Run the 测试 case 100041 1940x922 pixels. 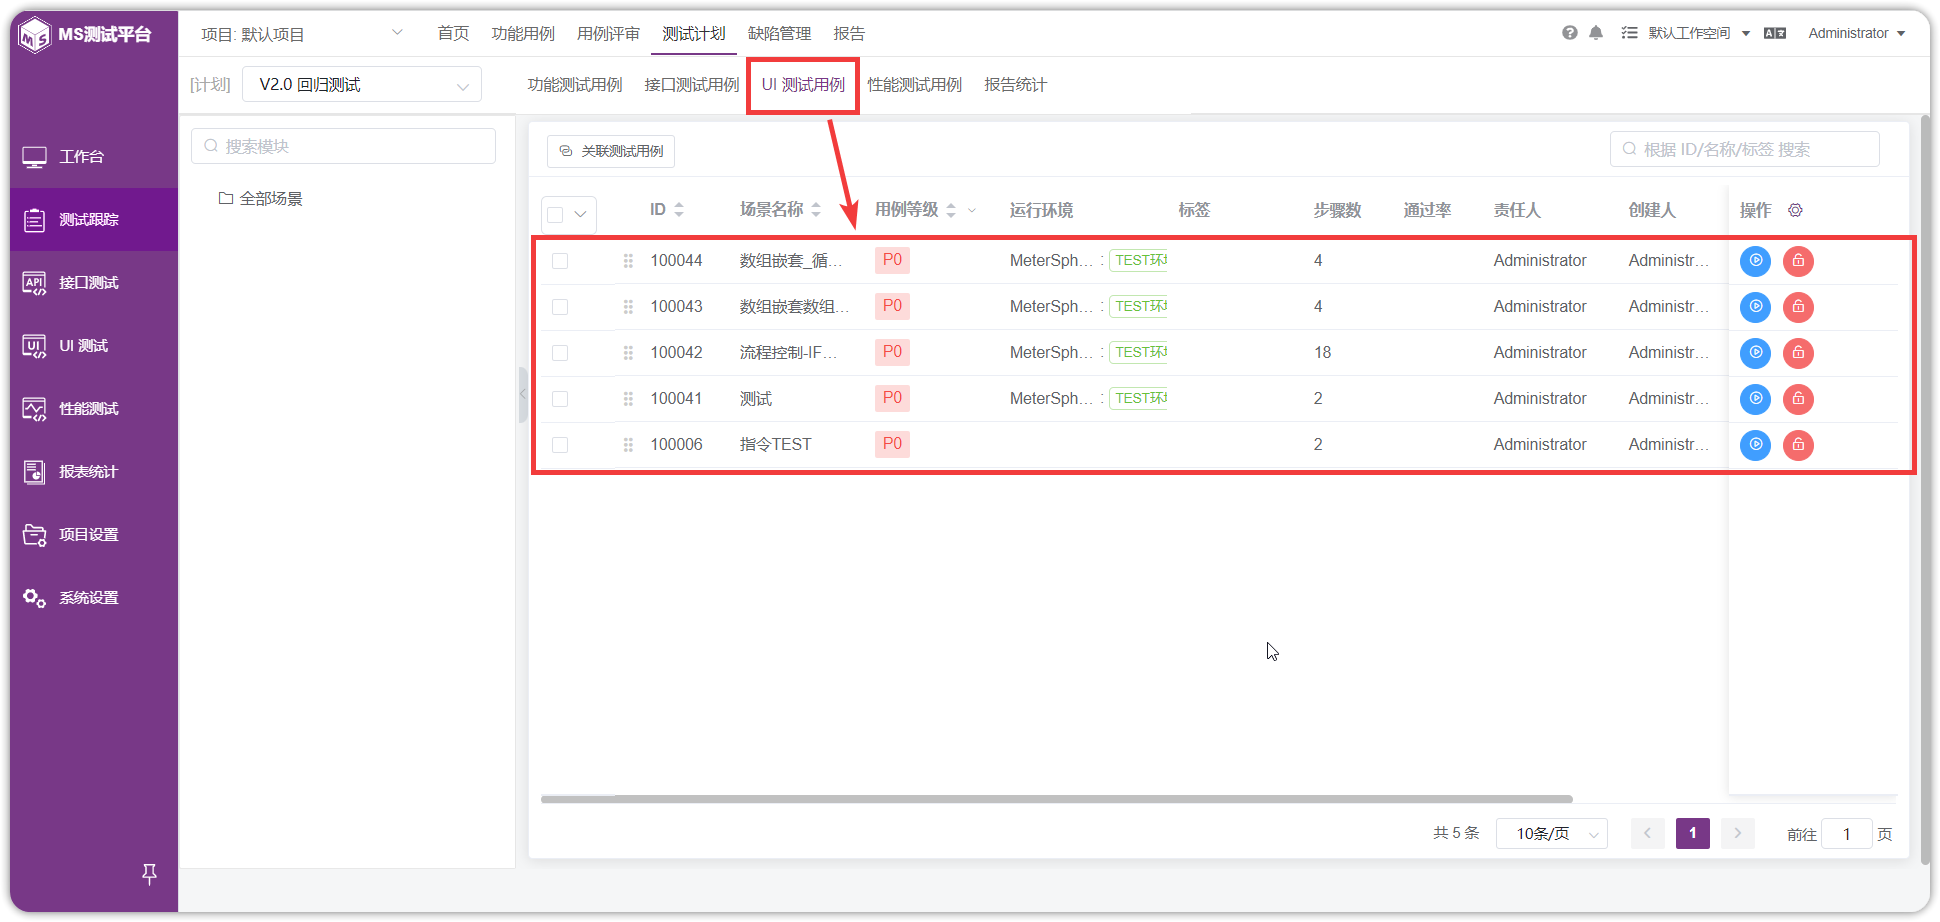pos(1755,399)
